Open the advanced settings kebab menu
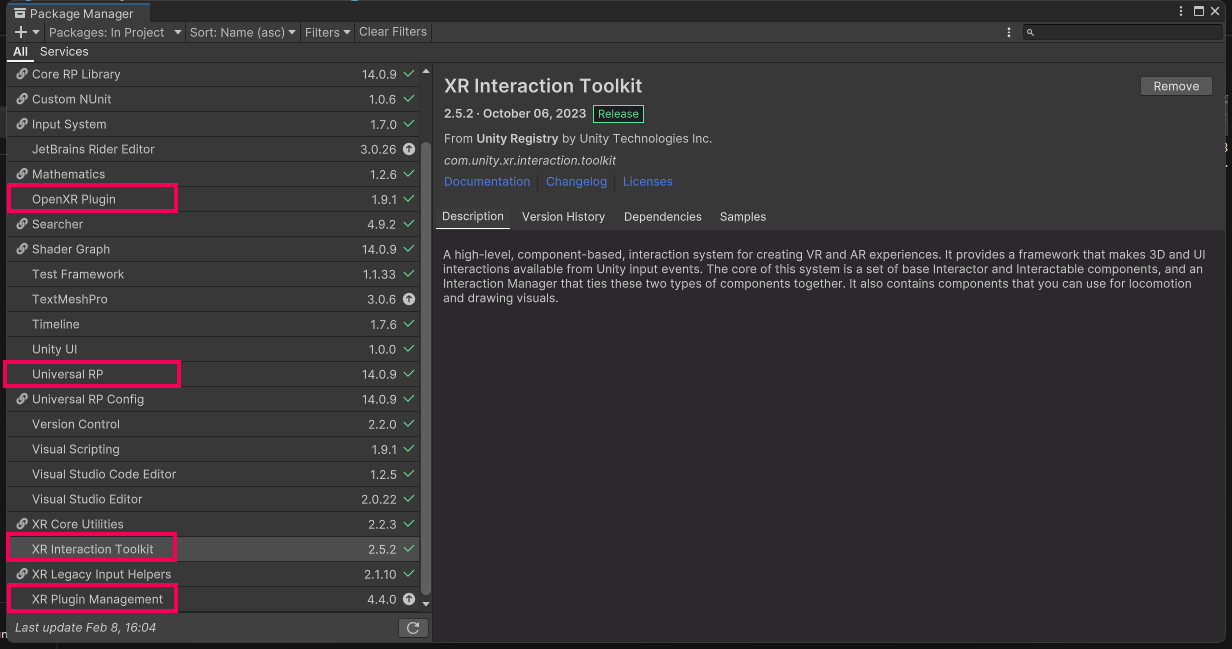The height and width of the screenshot is (649, 1232). point(1008,31)
